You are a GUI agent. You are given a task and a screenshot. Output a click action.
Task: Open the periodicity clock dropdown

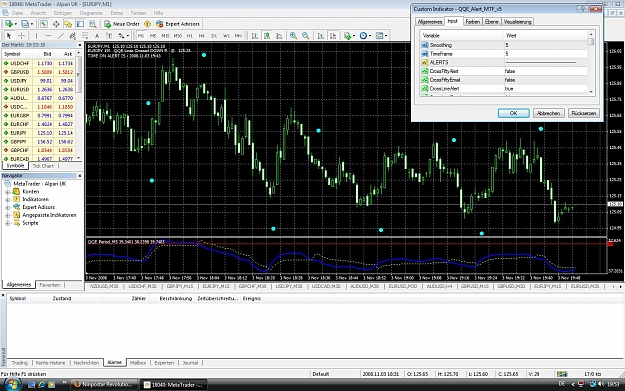pyautogui.click(x=365, y=36)
